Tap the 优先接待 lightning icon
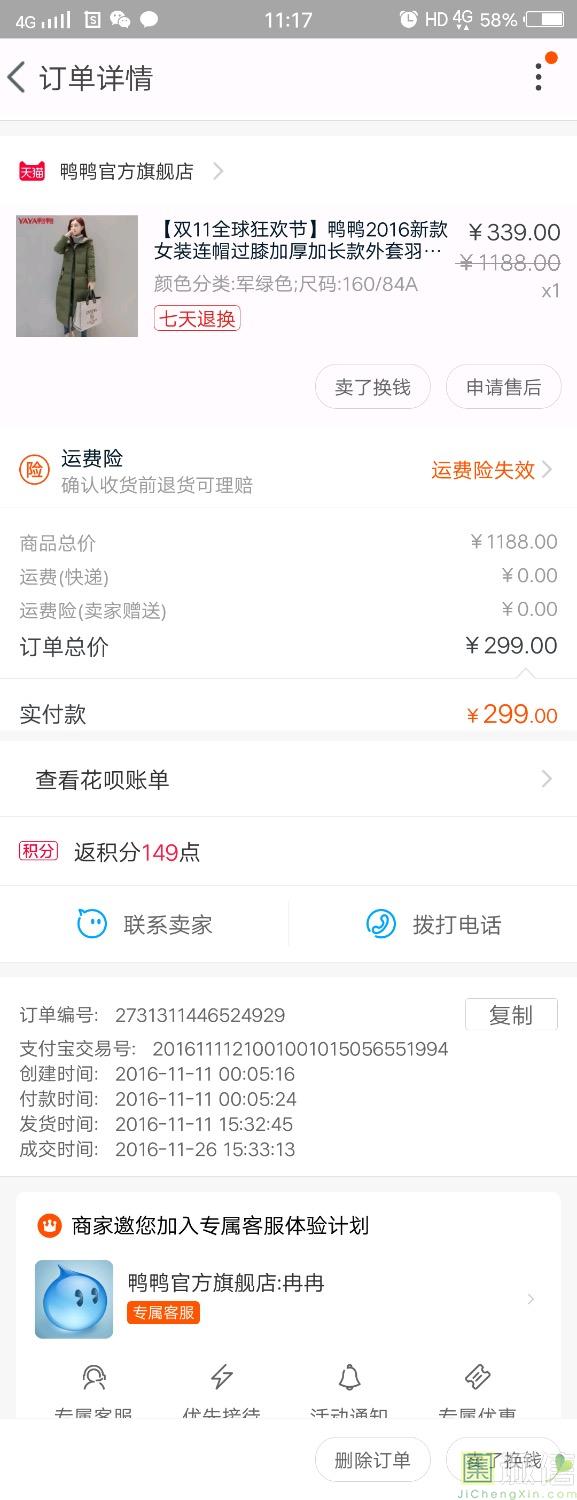Image resolution: width=577 pixels, height=1500 pixels. pyautogui.click(x=222, y=1378)
